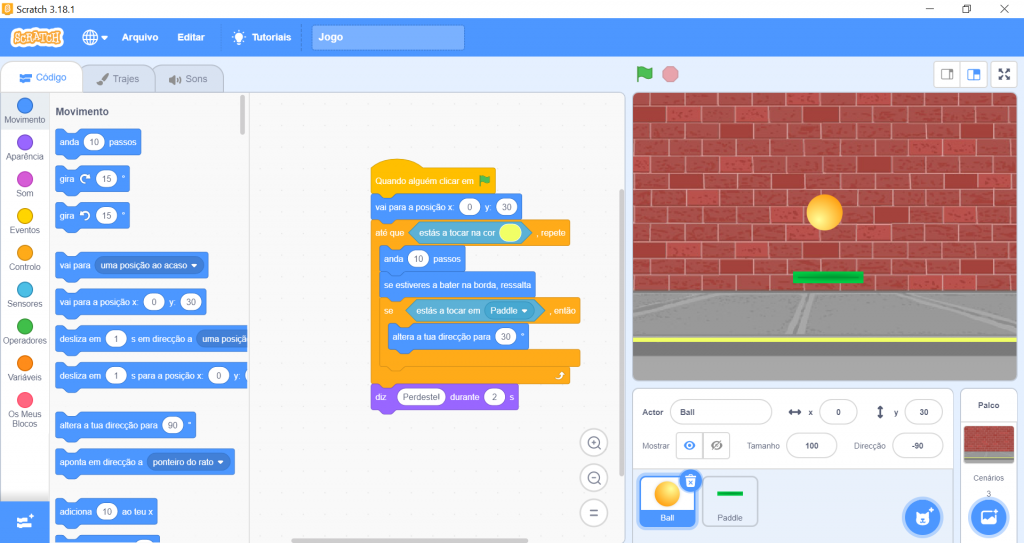The height and width of the screenshot is (543, 1024).
Task: Show the sprite with the eye button
Action: 690,446
